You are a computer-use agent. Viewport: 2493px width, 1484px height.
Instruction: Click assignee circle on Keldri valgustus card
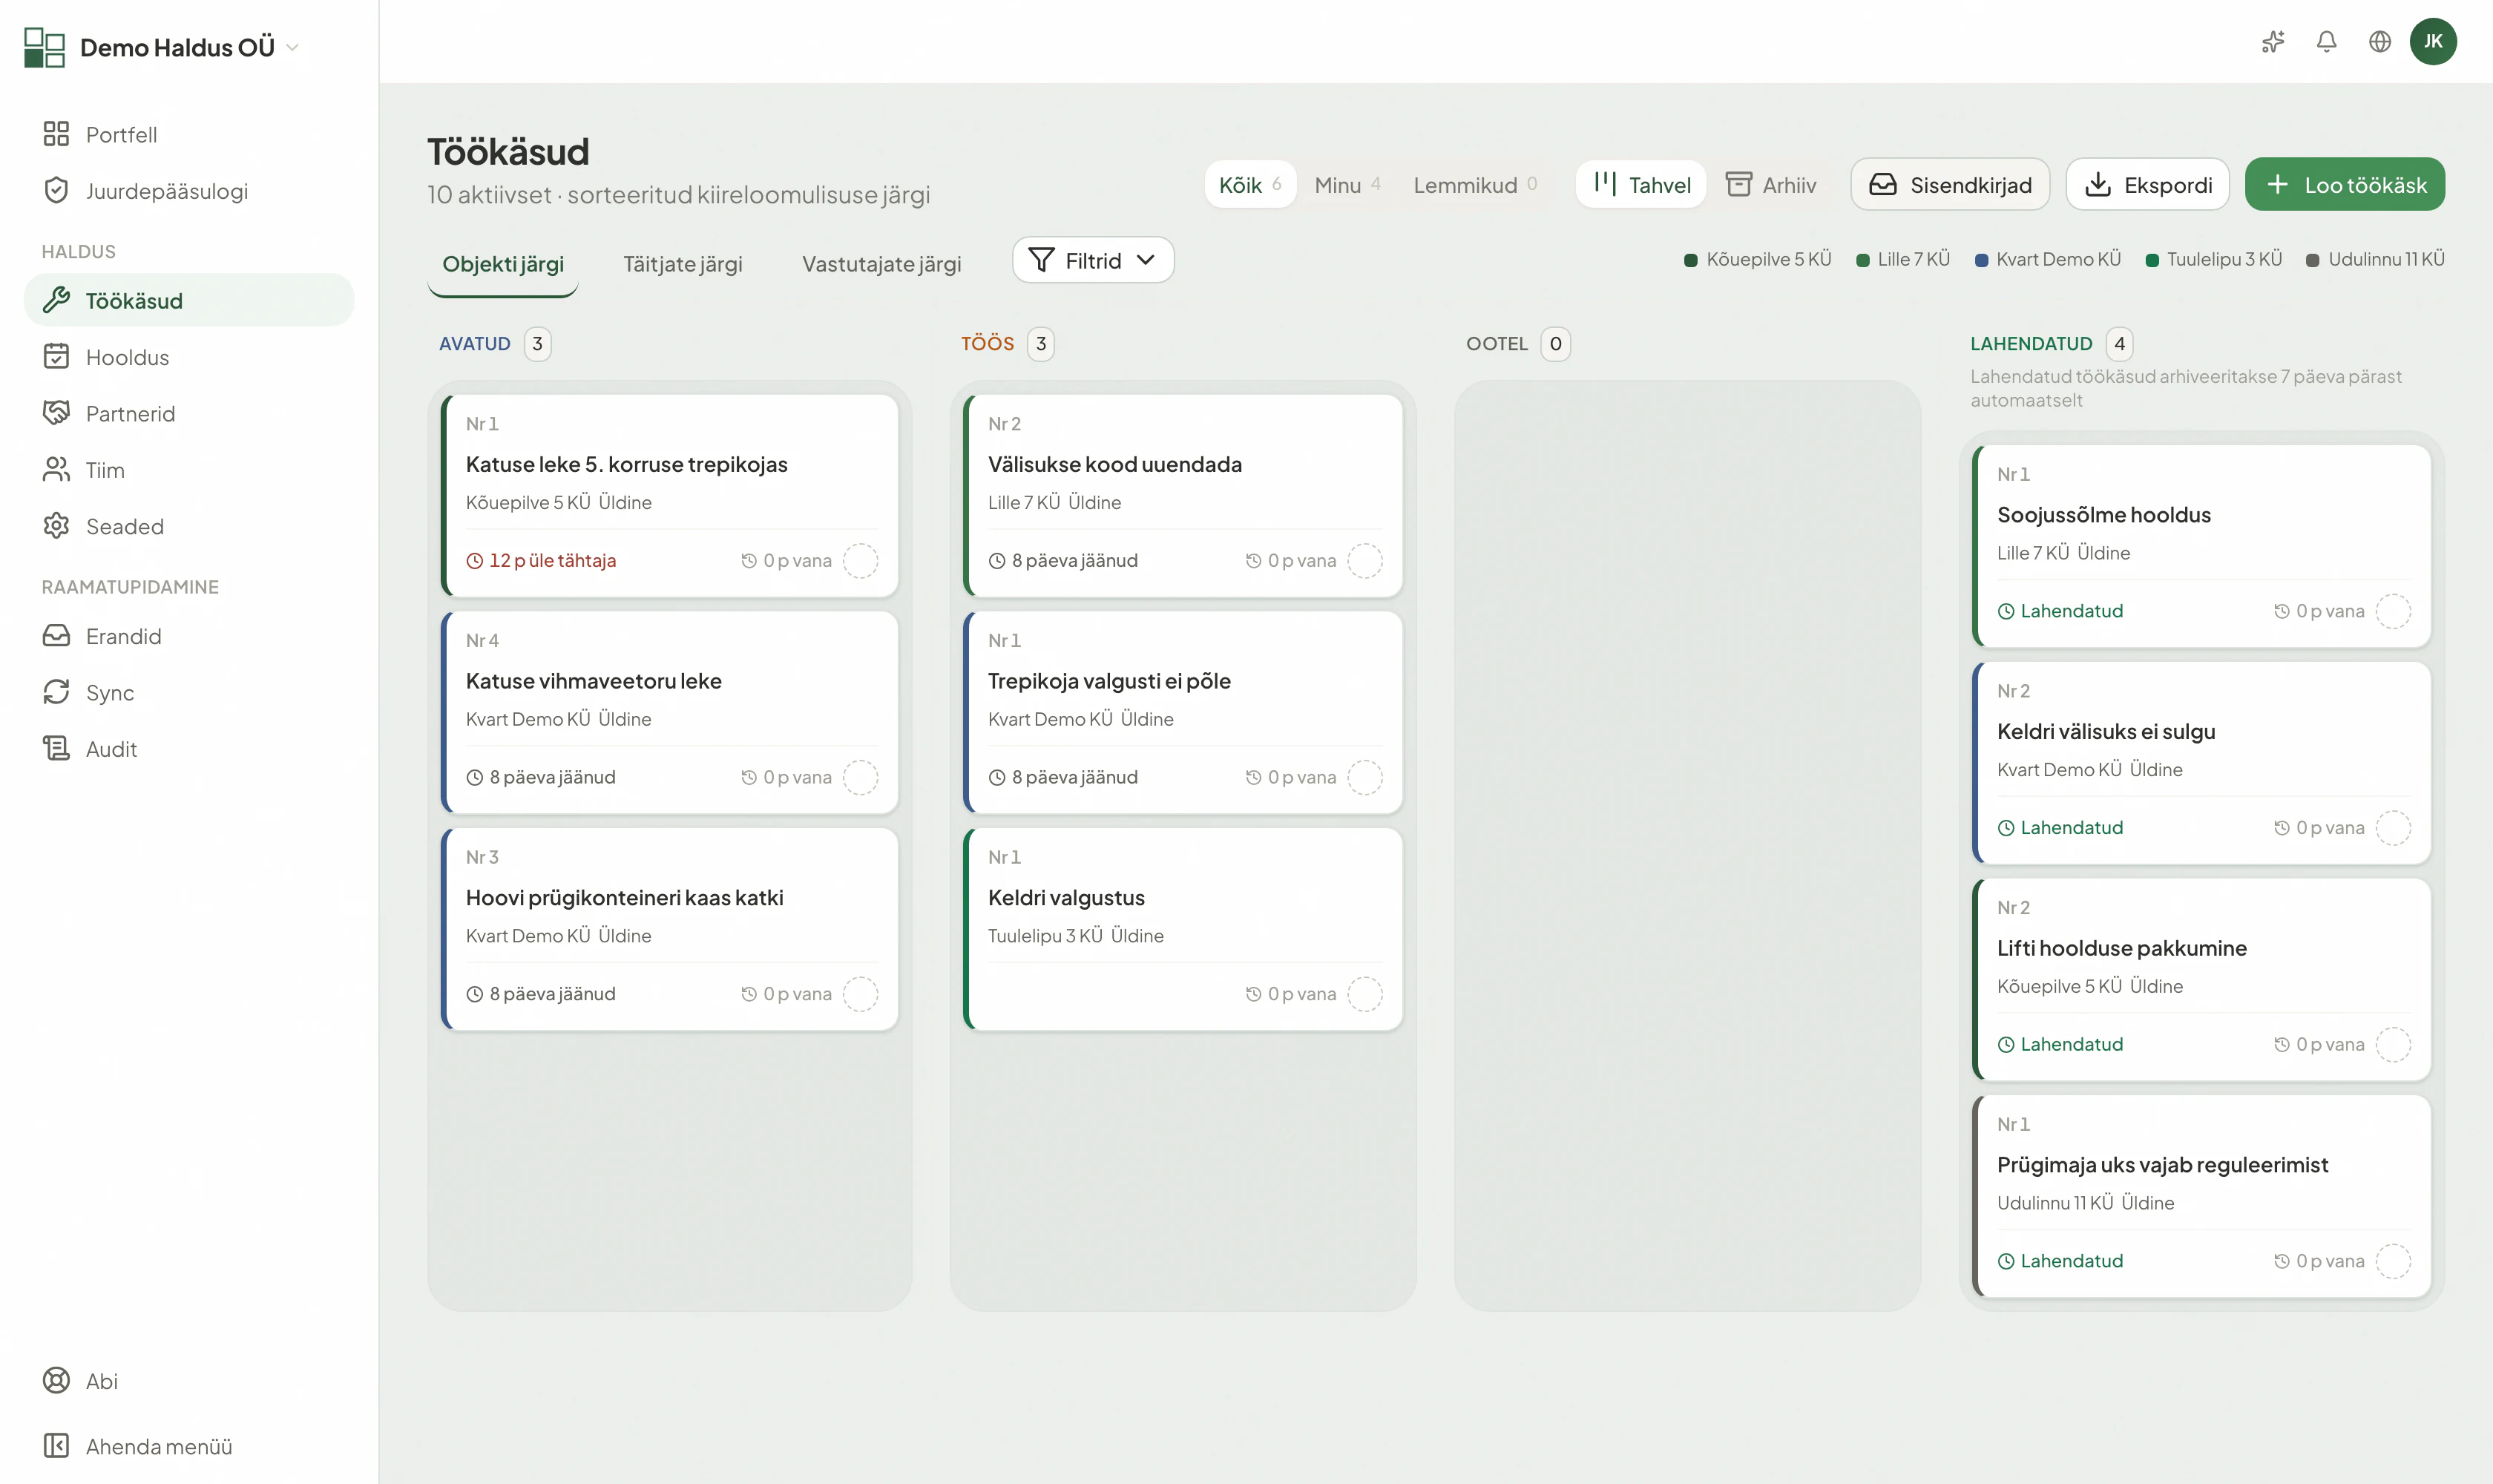tap(1365, 994)
